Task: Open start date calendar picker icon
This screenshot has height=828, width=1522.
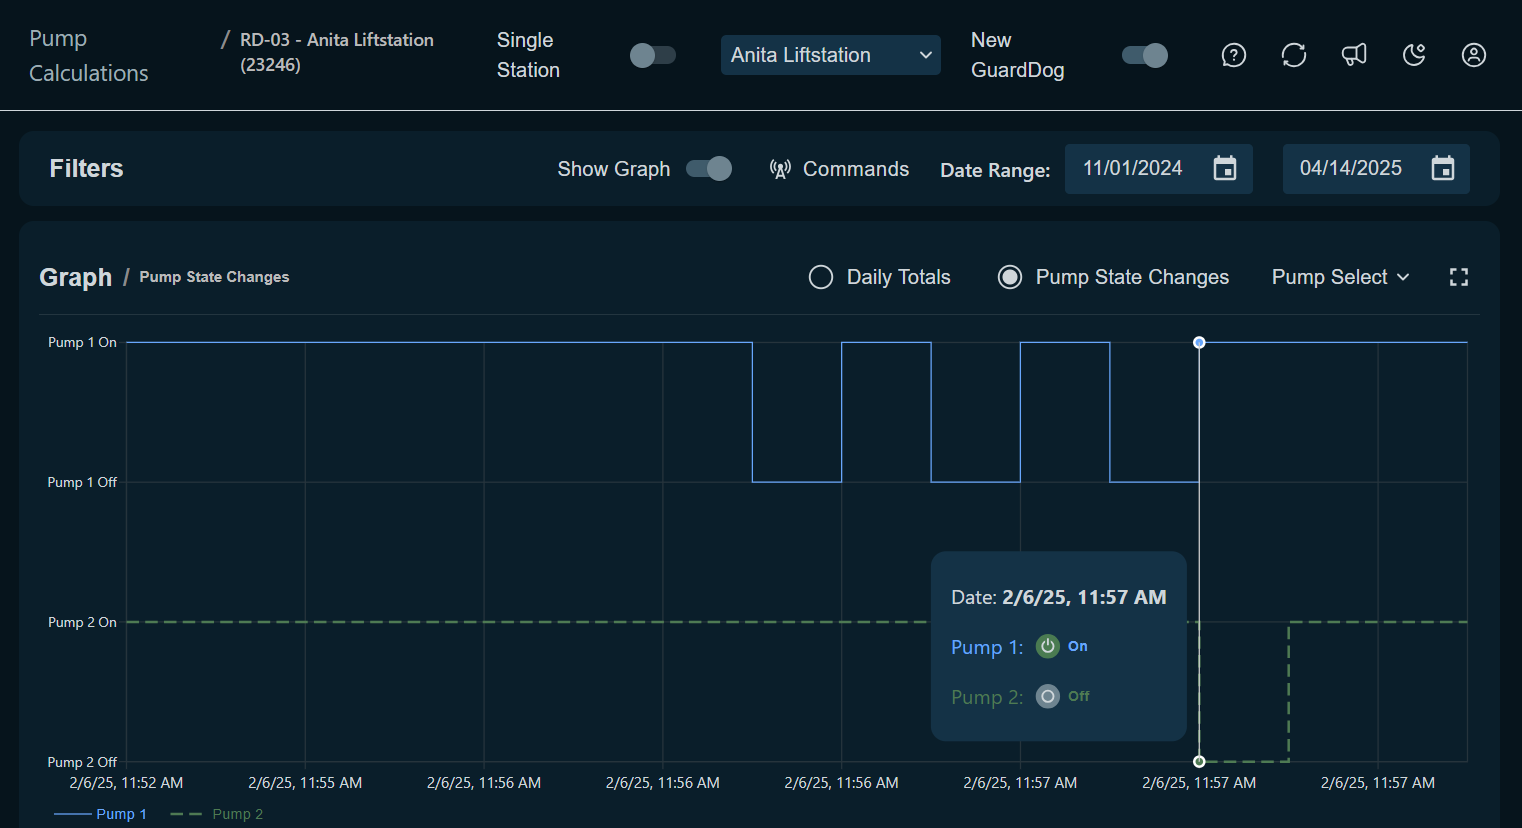Action: tap(1225, 168)
